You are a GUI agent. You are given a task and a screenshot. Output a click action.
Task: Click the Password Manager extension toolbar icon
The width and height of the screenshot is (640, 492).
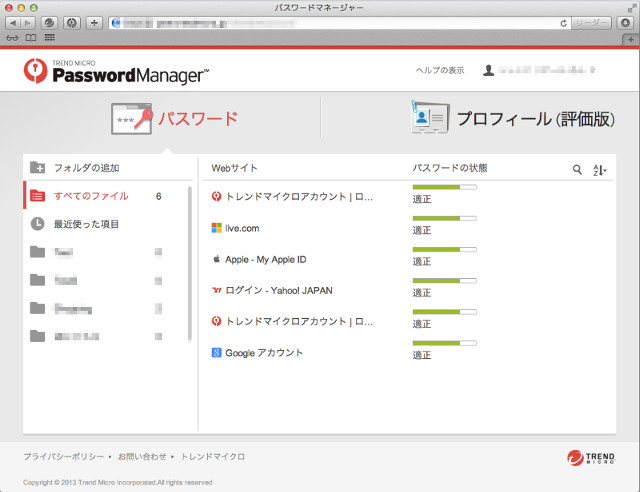point(72,23)
